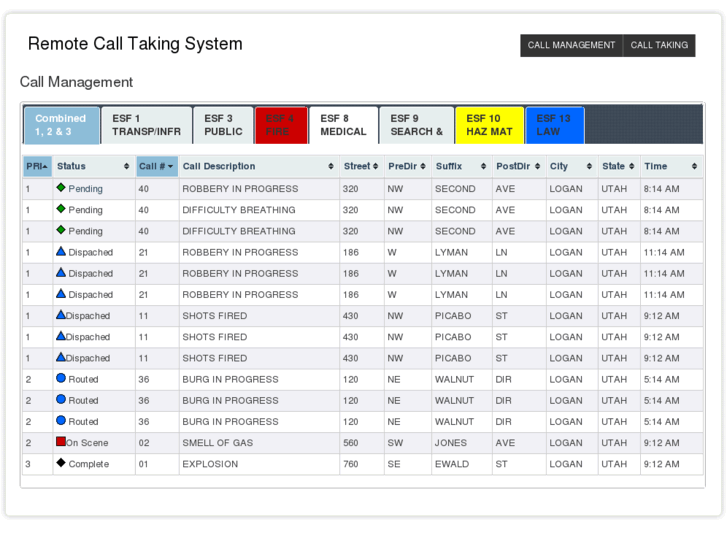Screen dimensions: 727x545
Task: Sort by the Call Description column header
Action: 257,166
